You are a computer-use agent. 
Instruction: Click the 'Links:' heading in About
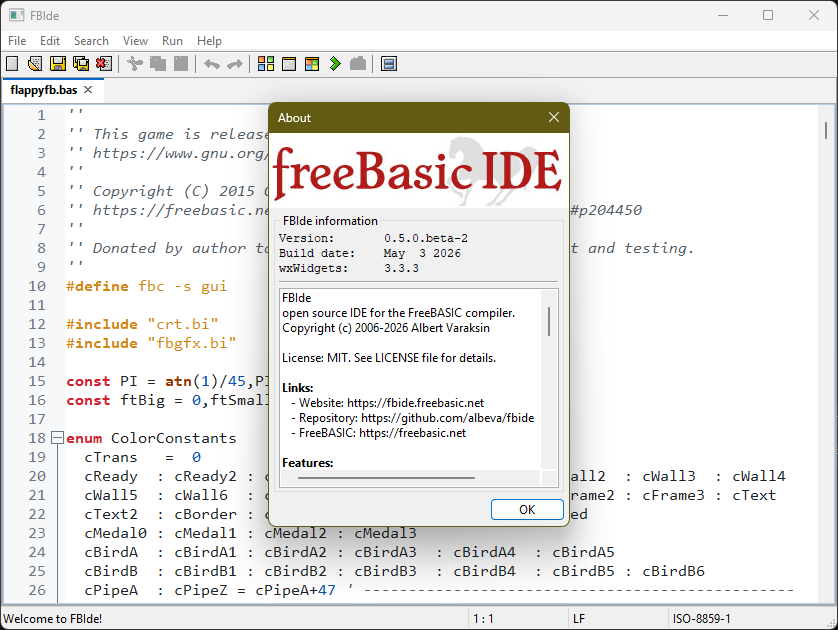[298, 388]
